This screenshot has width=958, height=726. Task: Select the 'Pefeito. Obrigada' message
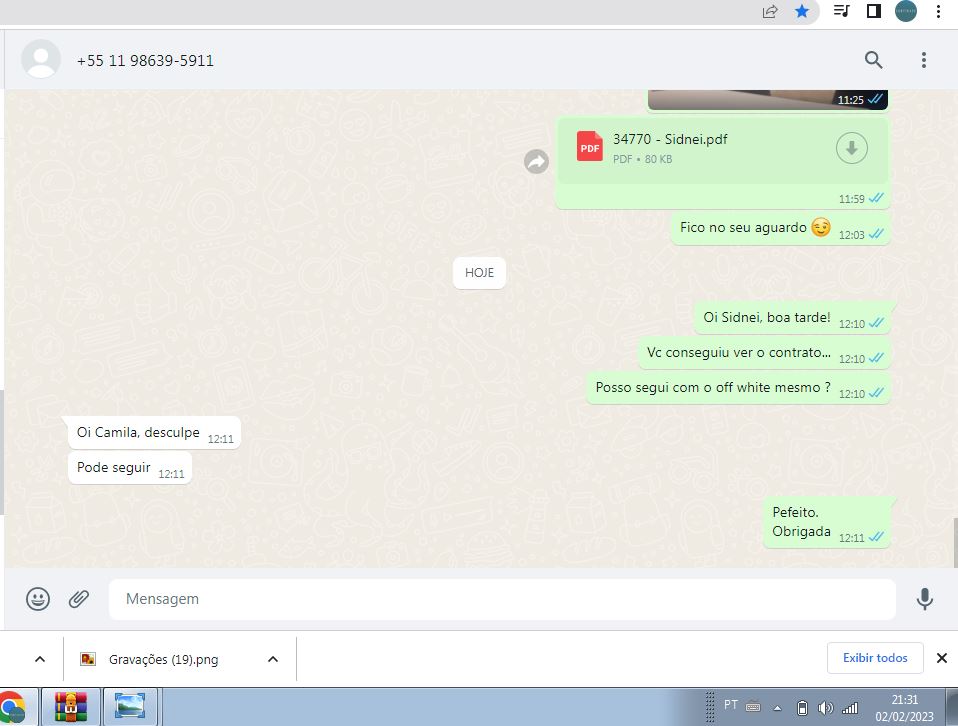826,522
